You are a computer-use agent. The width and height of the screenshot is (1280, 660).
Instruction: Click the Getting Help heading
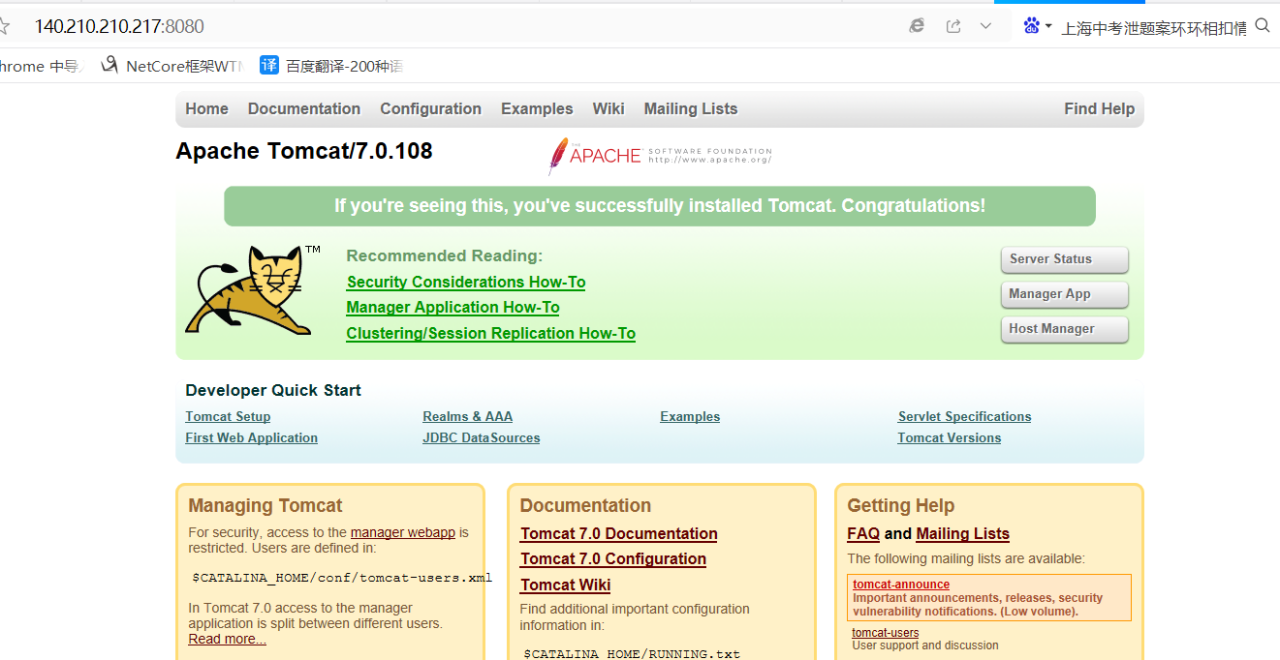click(901, 506)
